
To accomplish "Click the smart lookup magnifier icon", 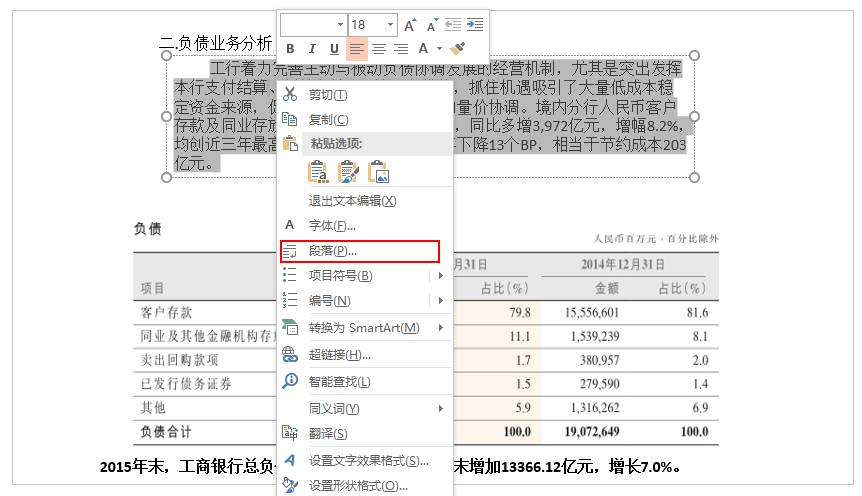I will click(x=290, y=381).
